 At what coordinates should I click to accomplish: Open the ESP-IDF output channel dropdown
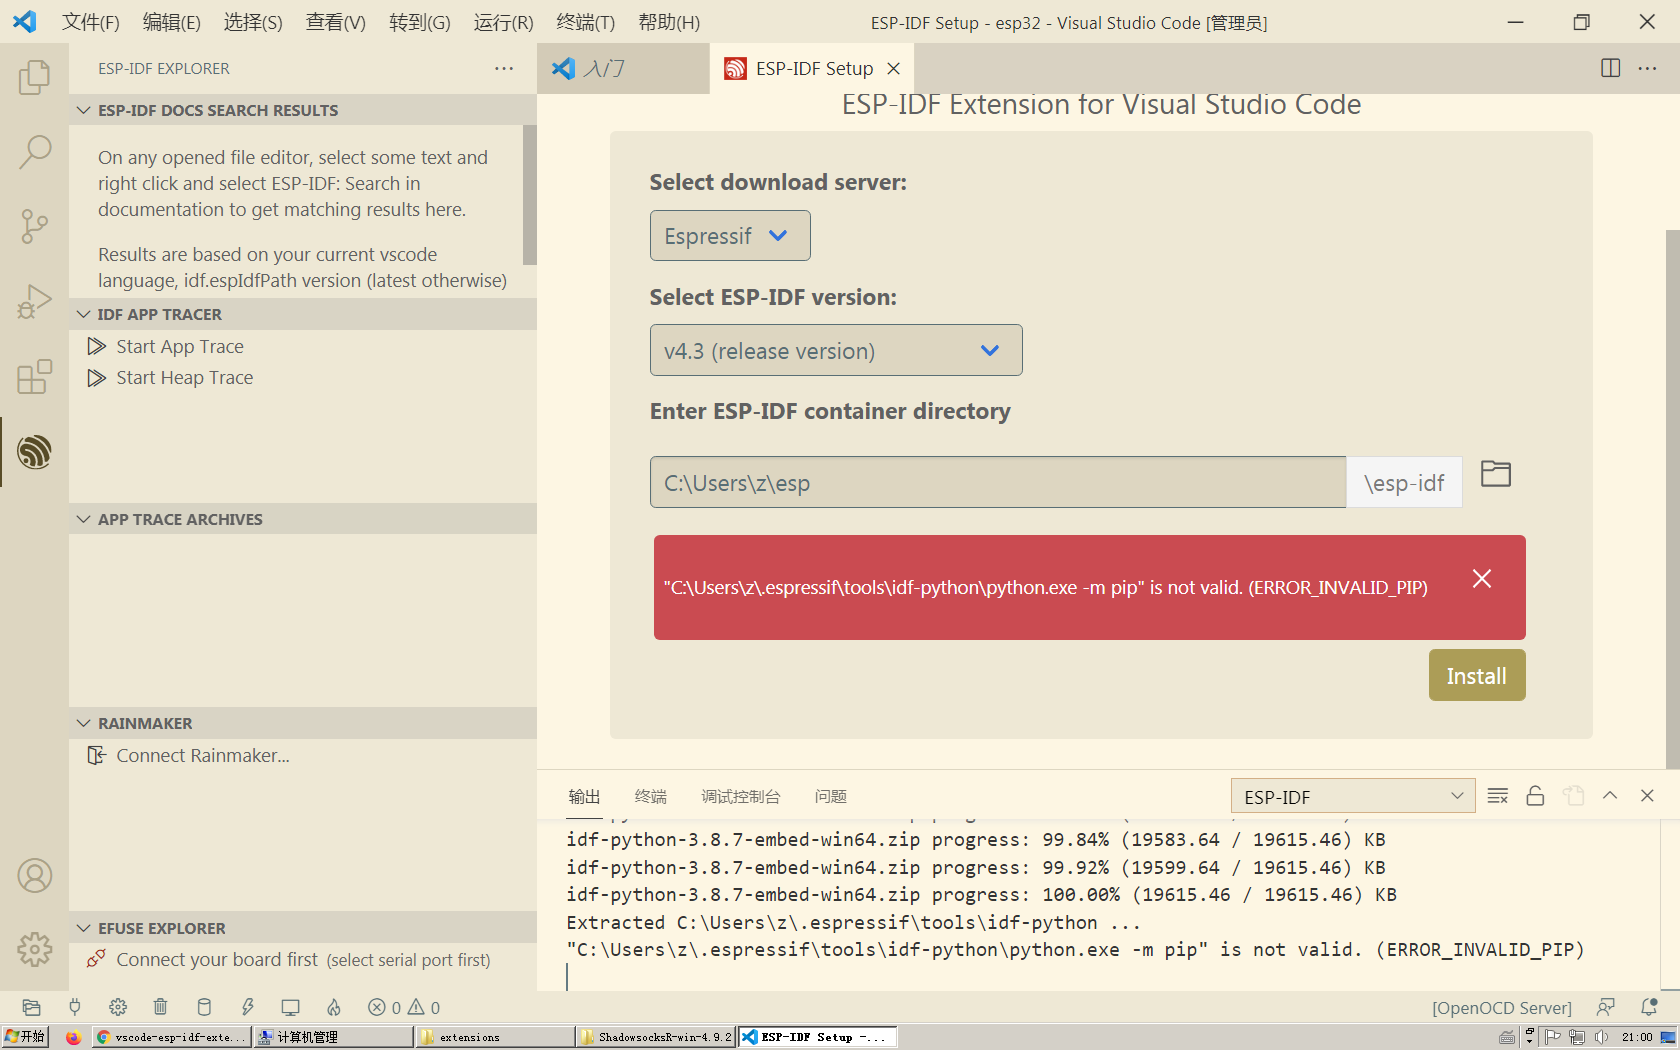coord(1353,797)
